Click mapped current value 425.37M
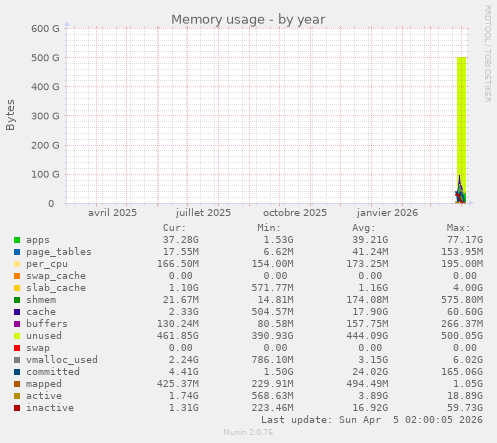Screen dimensions: 497x443 point(178,384)
